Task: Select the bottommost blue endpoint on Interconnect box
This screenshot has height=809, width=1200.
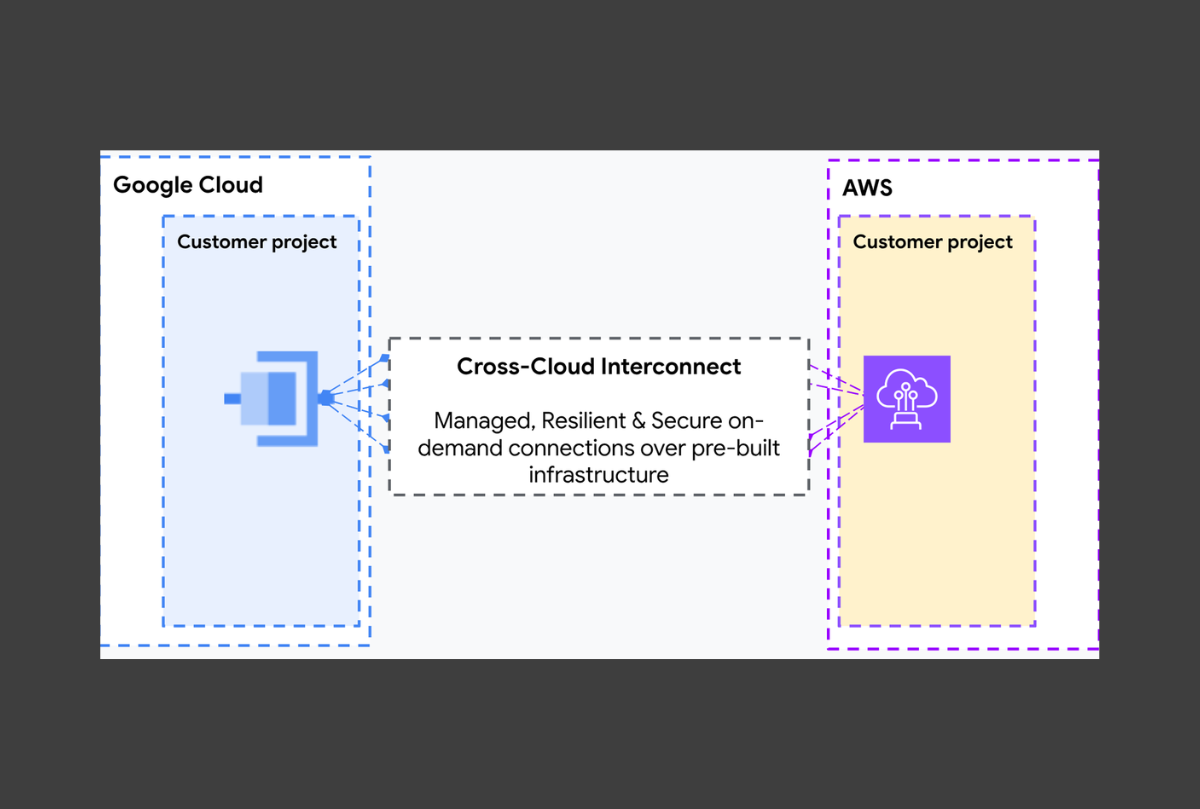Action: click(x=386, y=449)
